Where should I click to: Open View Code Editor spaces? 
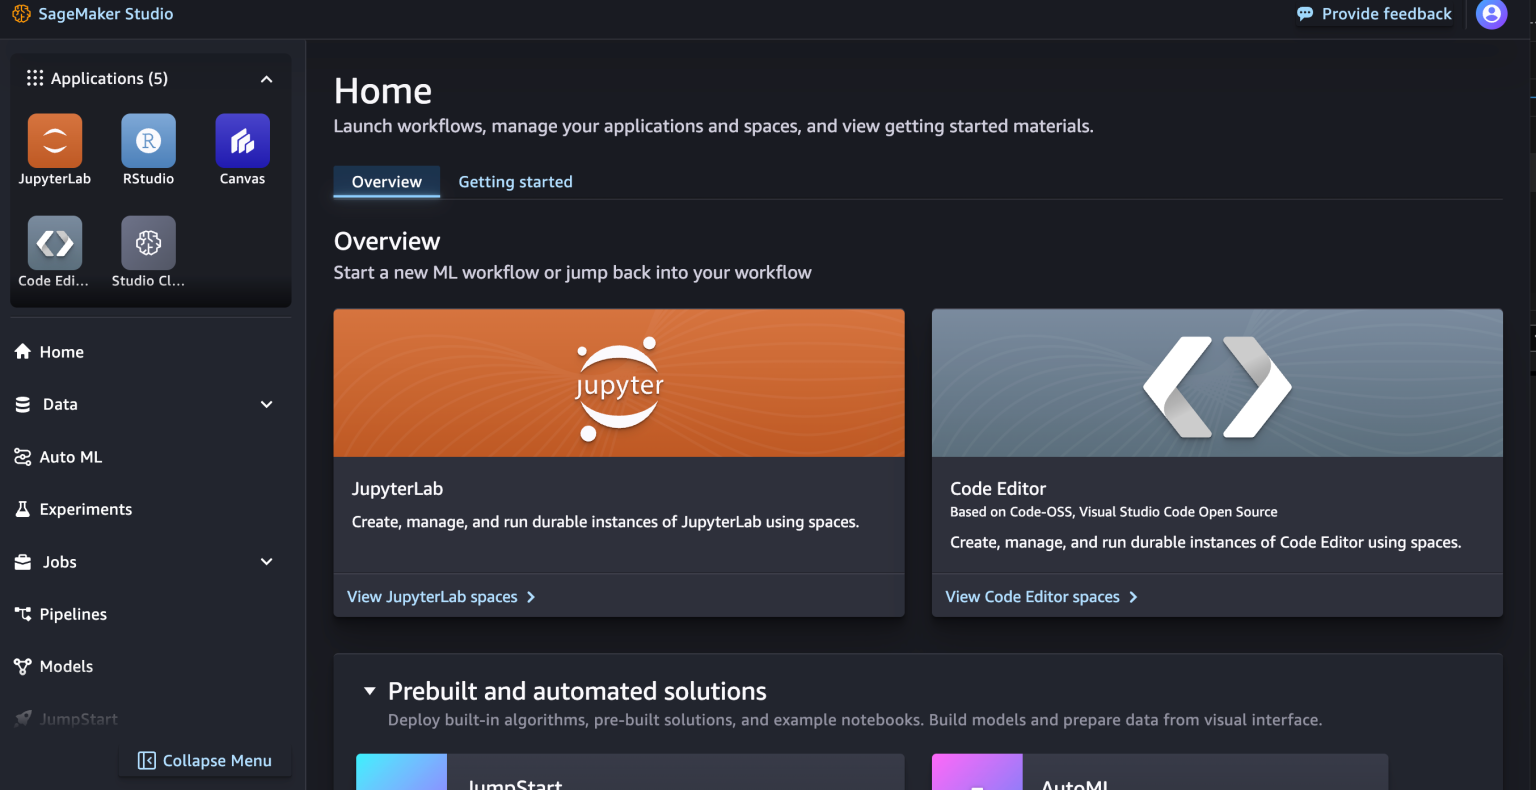click(1032, 596)
